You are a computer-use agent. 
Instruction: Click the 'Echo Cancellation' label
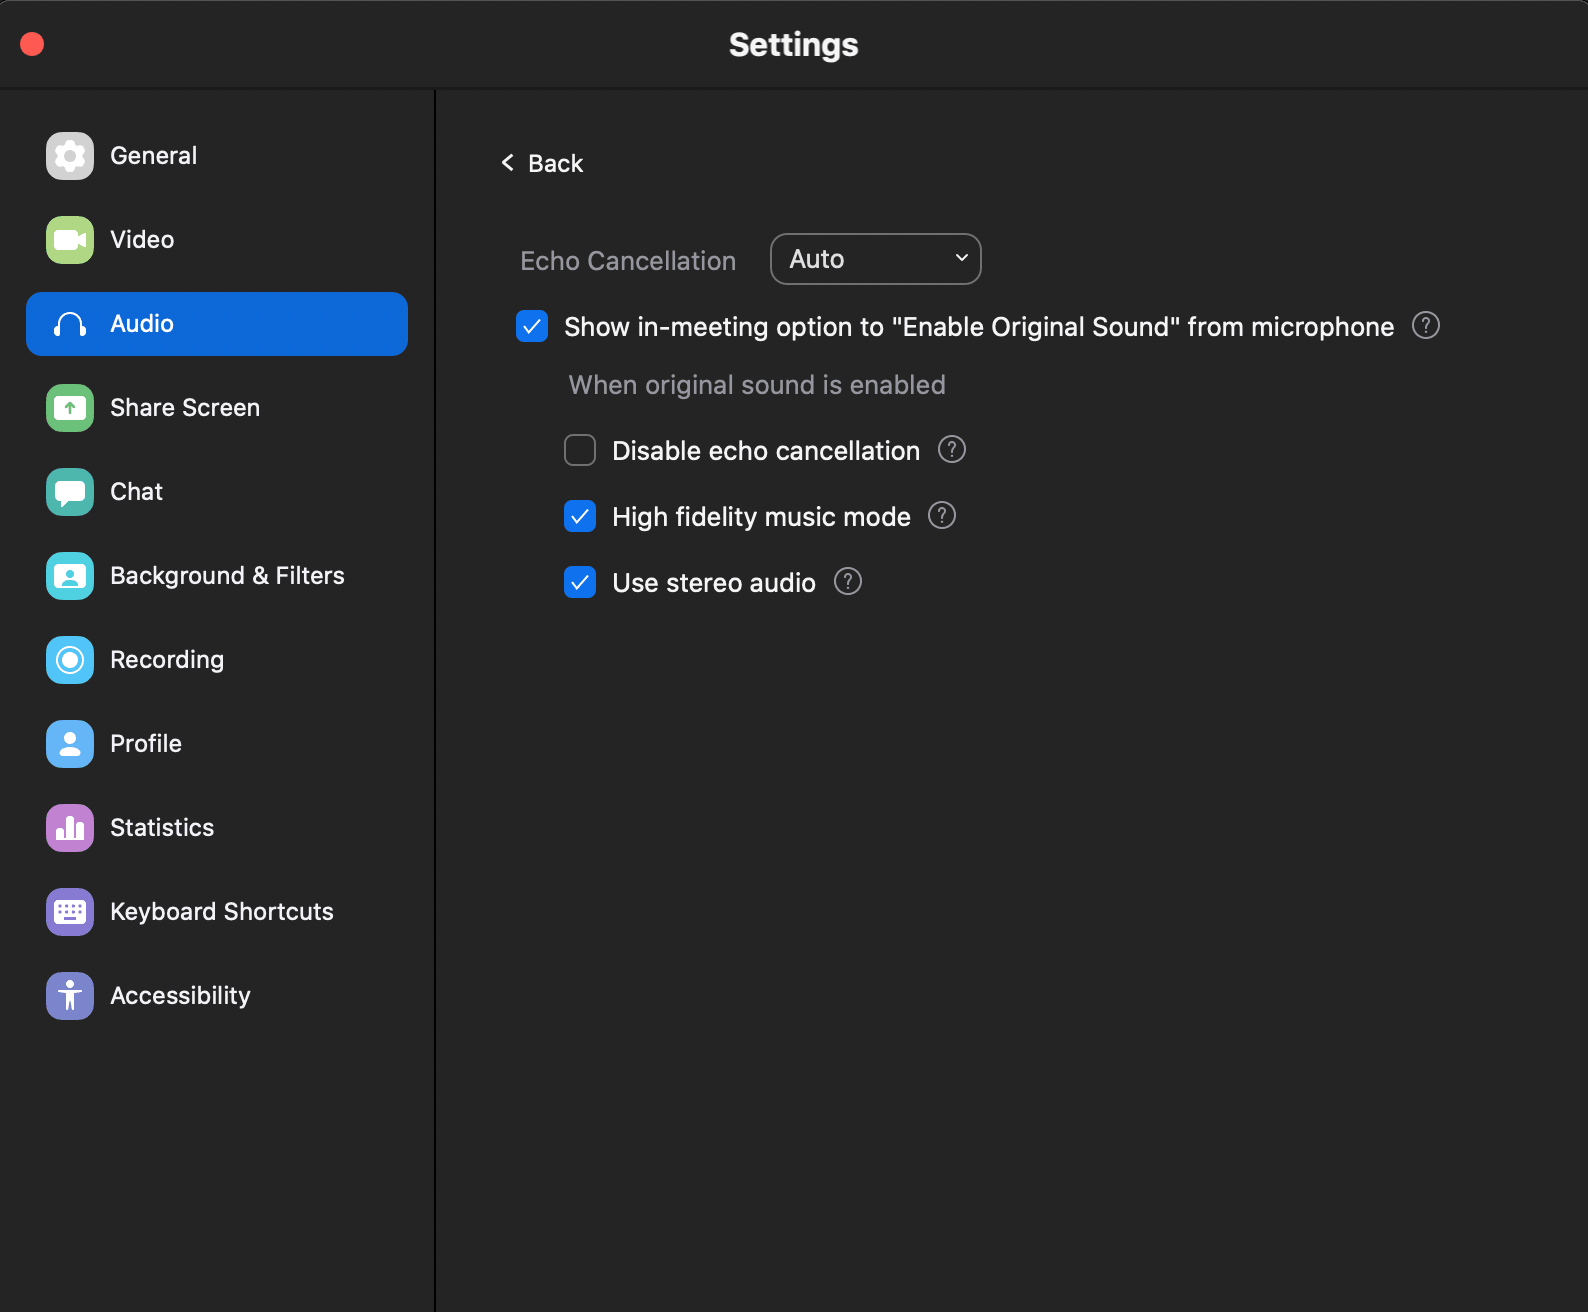628,261
